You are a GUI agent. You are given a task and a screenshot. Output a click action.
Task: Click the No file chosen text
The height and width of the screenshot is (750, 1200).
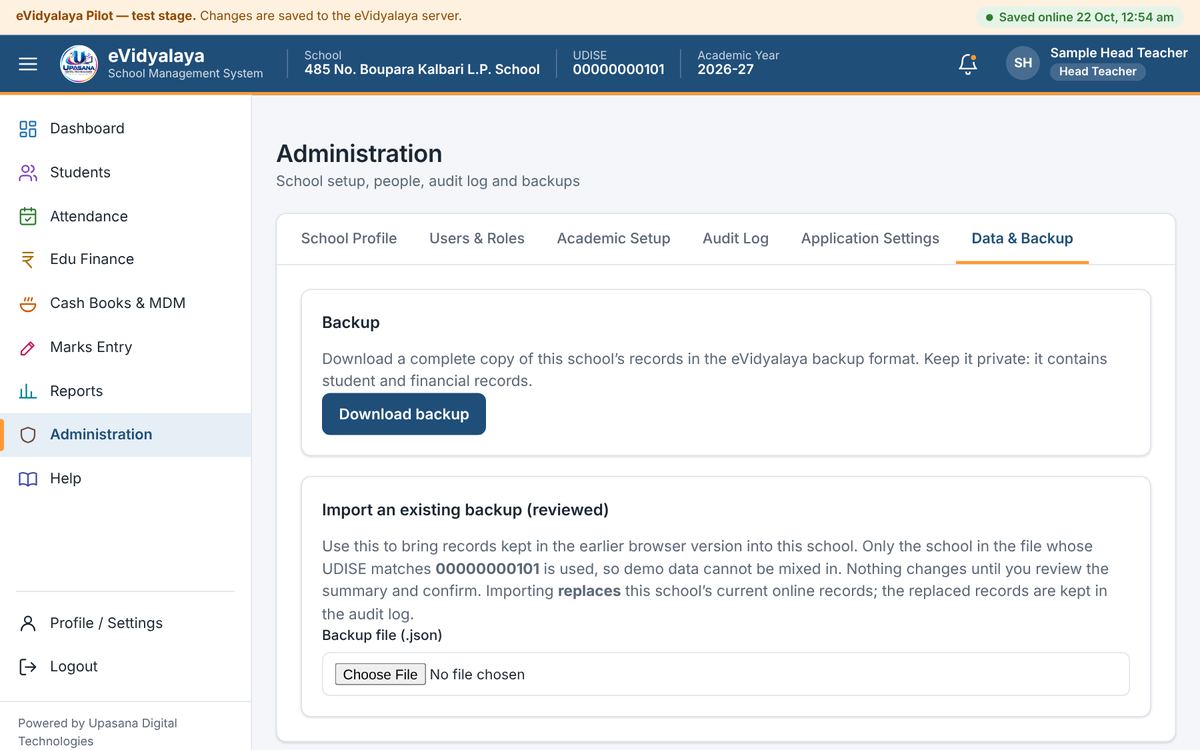pos(477,675)
